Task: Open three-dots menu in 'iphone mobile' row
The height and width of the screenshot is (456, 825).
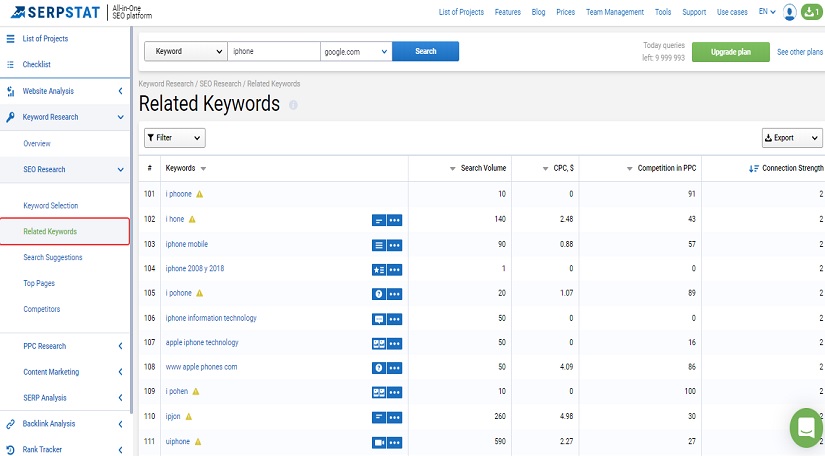Action: click(395, 245)
